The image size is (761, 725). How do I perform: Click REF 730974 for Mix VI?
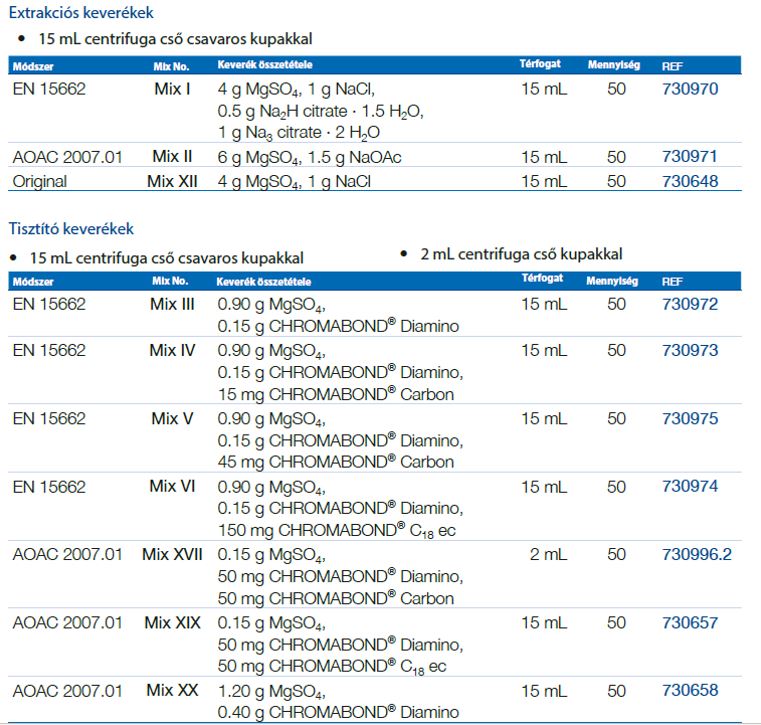click(690, 486)
